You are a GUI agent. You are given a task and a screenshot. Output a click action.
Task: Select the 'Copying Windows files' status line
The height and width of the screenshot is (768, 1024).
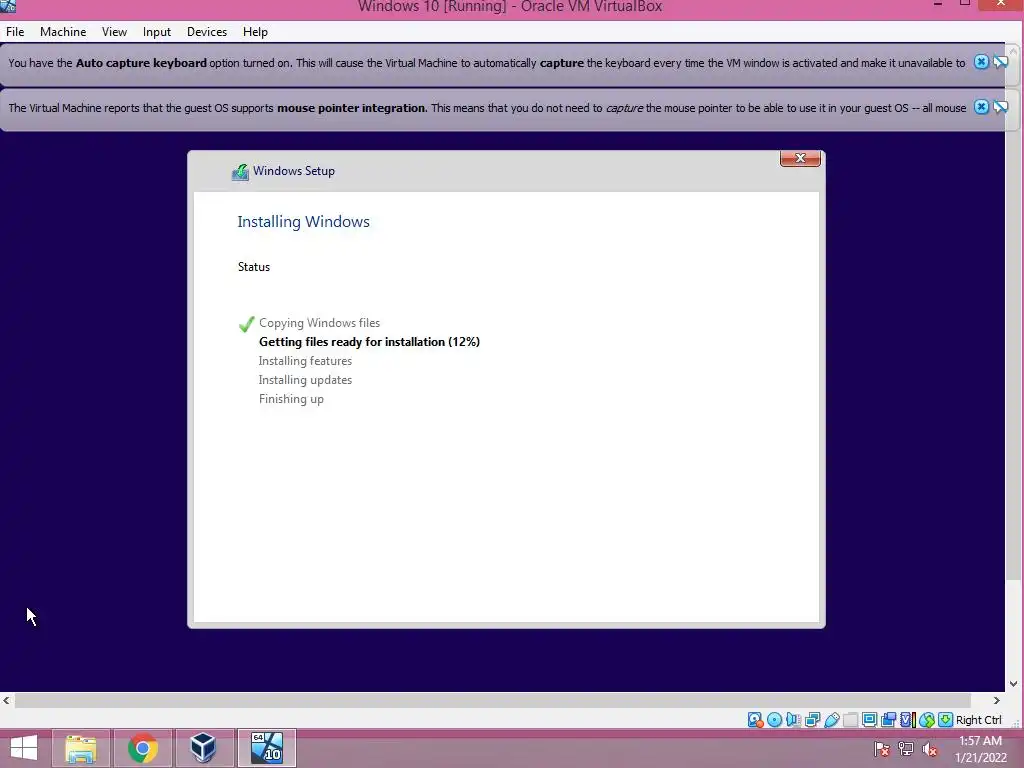[x=319, y=323]
